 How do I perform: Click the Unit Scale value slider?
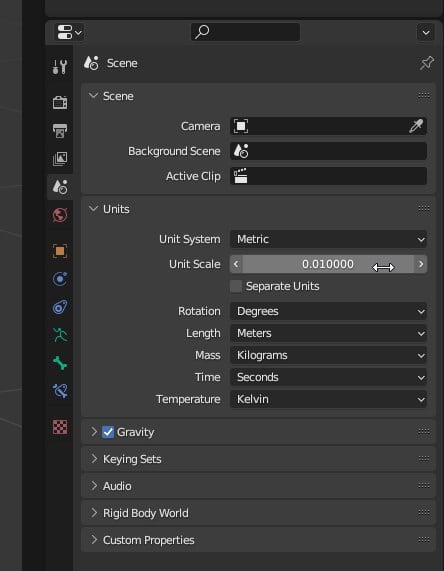click(328, 264)
